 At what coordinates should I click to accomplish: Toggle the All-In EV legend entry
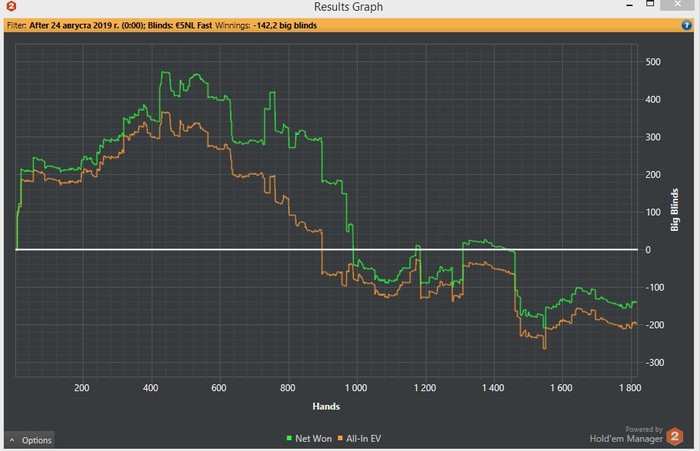[359, 438]
